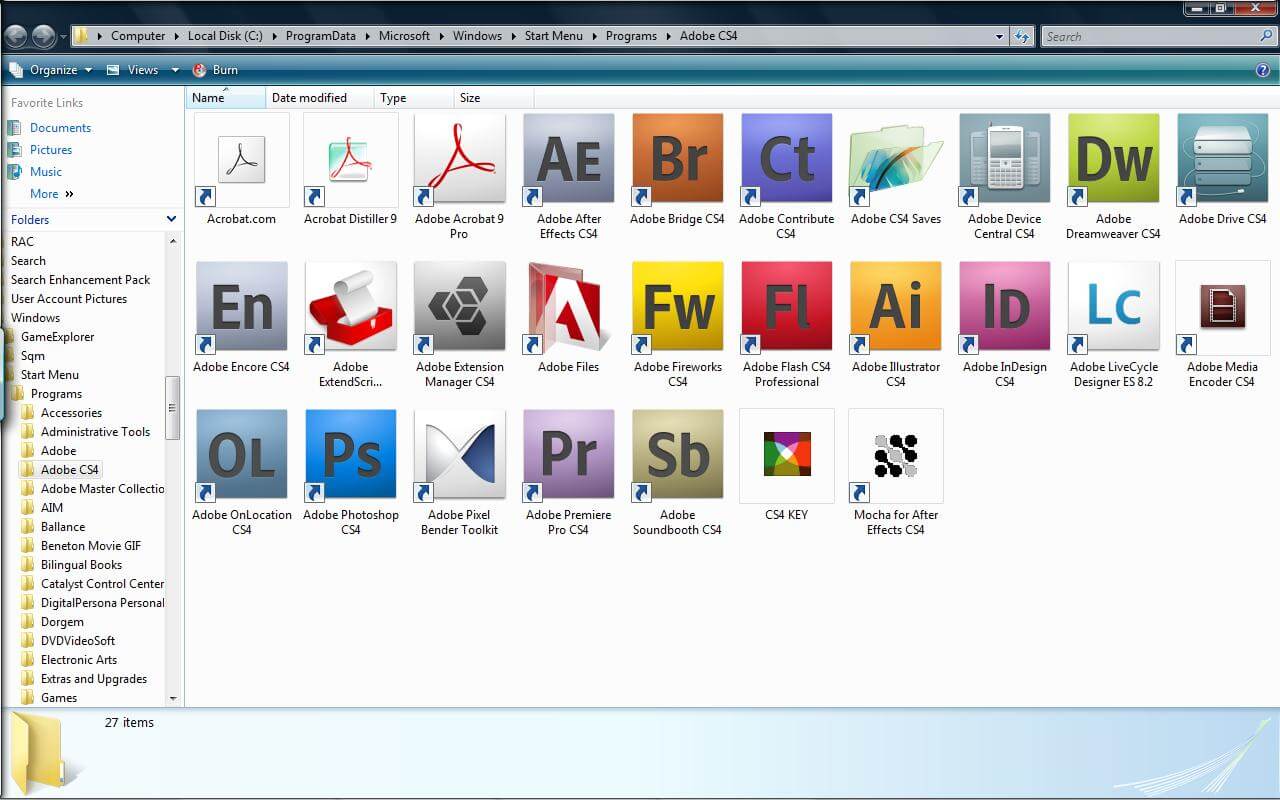Click the Adobe Contribute CS4 icon
The image size is (1280, 800).
coord(786,160)
